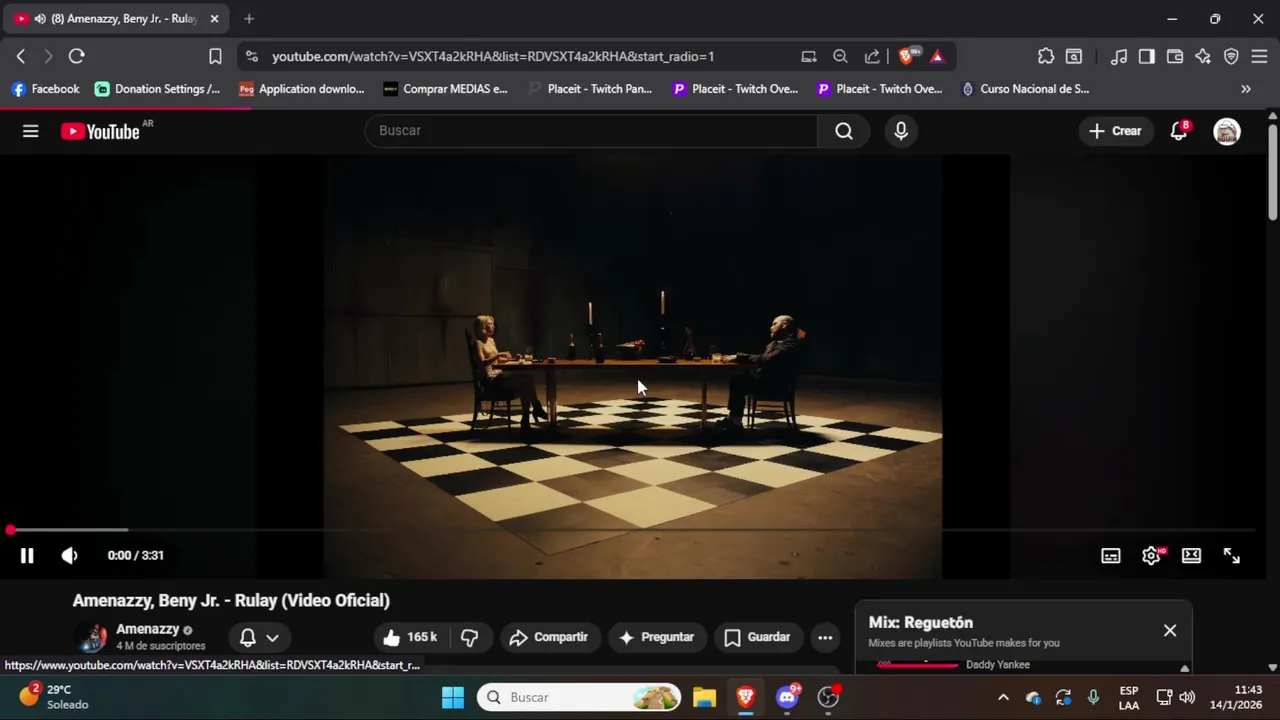
Task: Open the Amenazzy channel avatar
Action: pos(92,637)
